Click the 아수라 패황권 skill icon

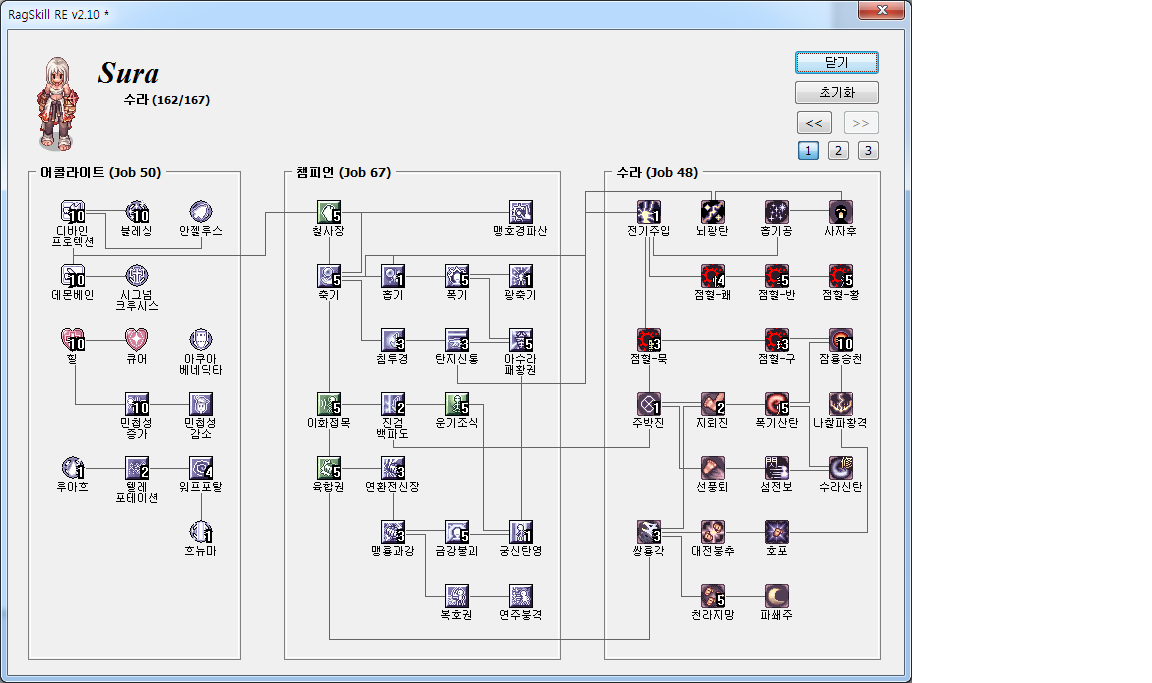[x=521, y=340]
